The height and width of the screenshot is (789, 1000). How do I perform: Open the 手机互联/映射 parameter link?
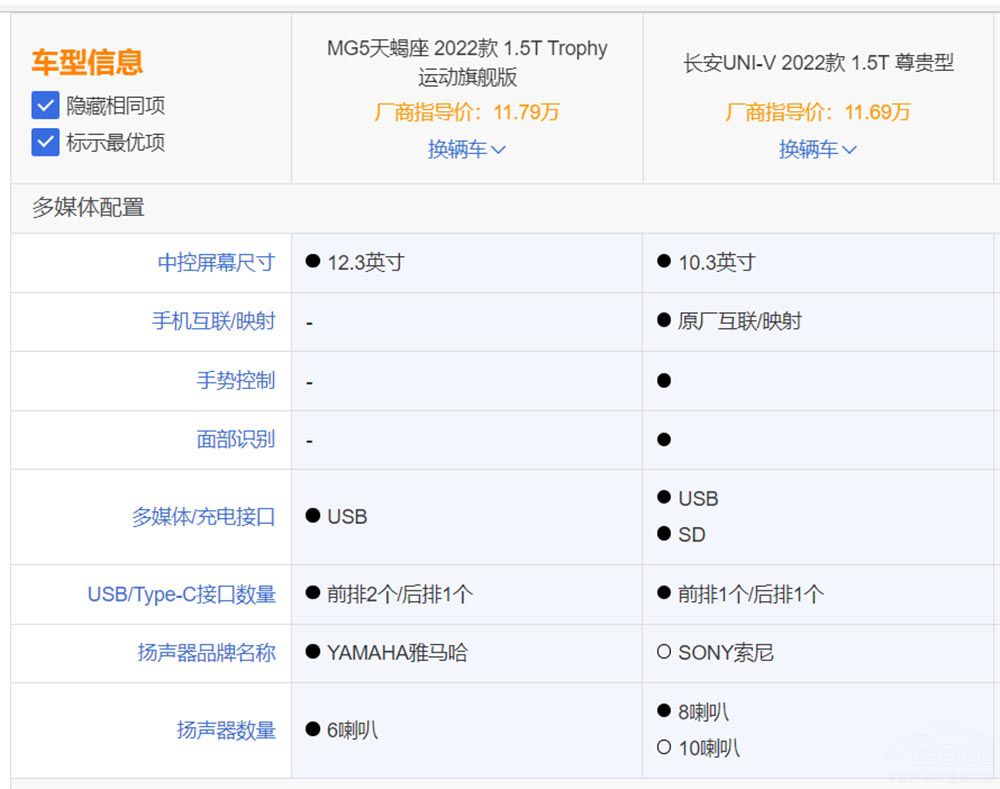[x=213, y=321]
